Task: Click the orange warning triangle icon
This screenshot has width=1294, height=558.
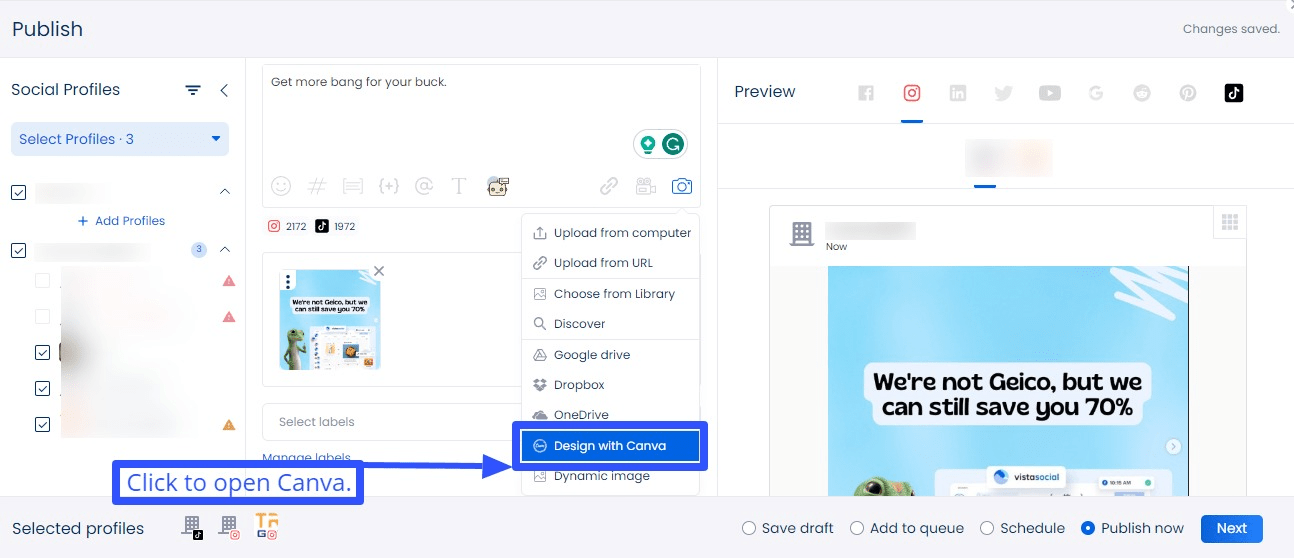Action: click(x=229, y=425)
